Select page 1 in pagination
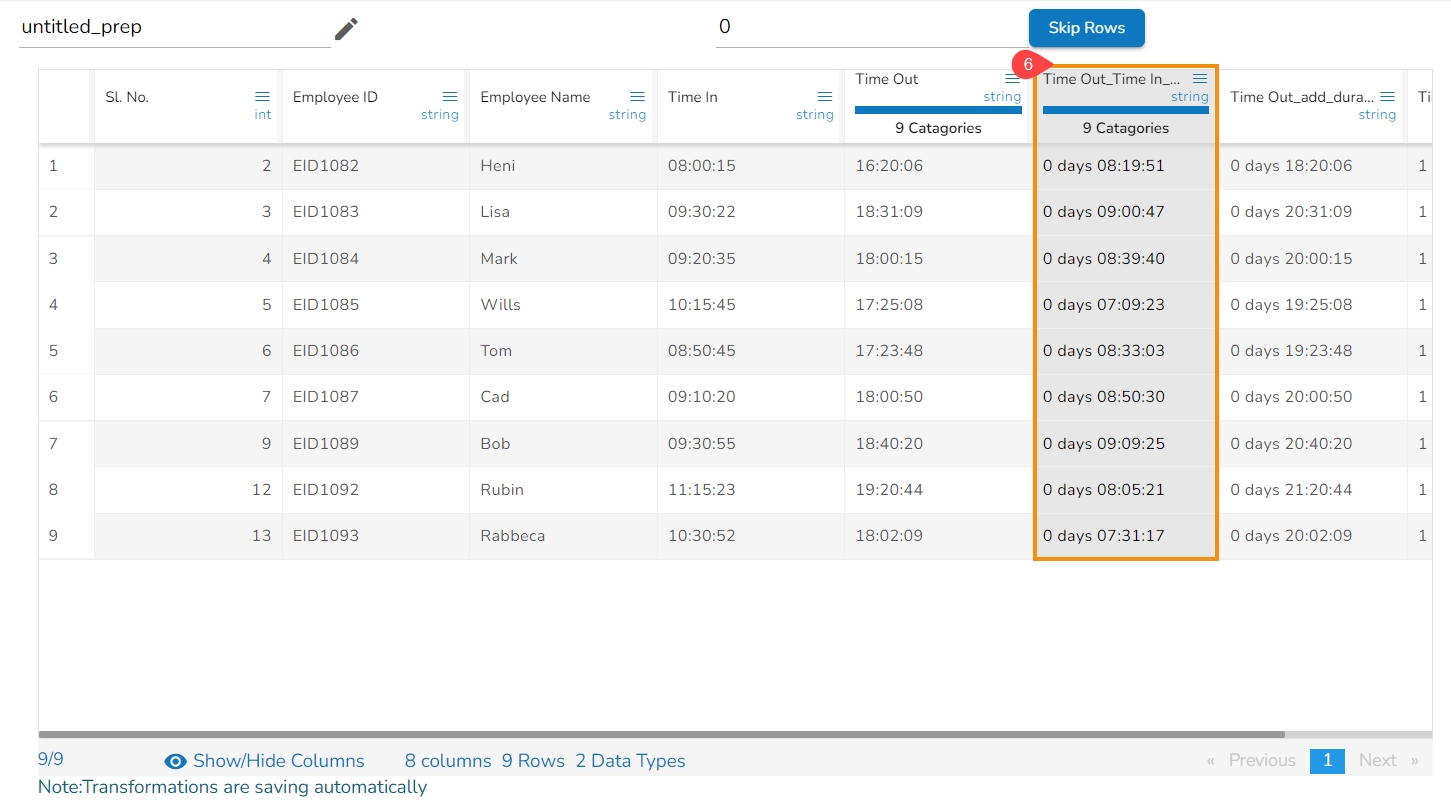The image size is (1451, 804). click(1327, 761)
